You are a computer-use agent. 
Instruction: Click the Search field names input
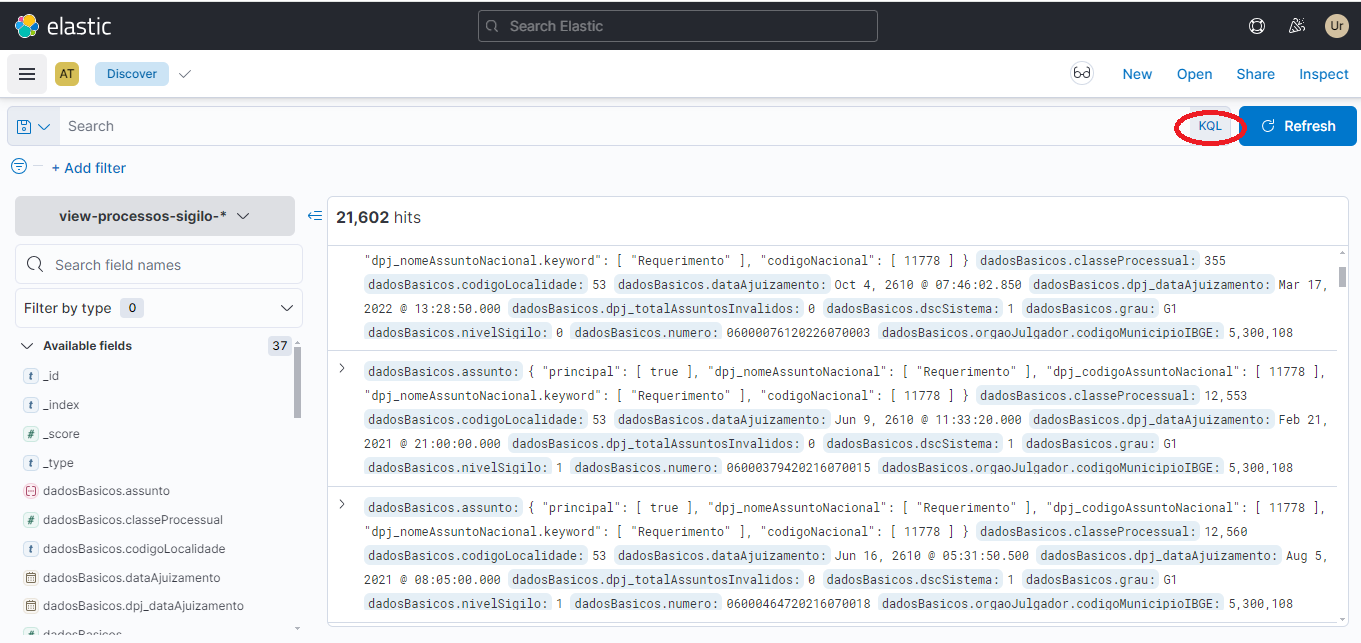tap(170, 265)
